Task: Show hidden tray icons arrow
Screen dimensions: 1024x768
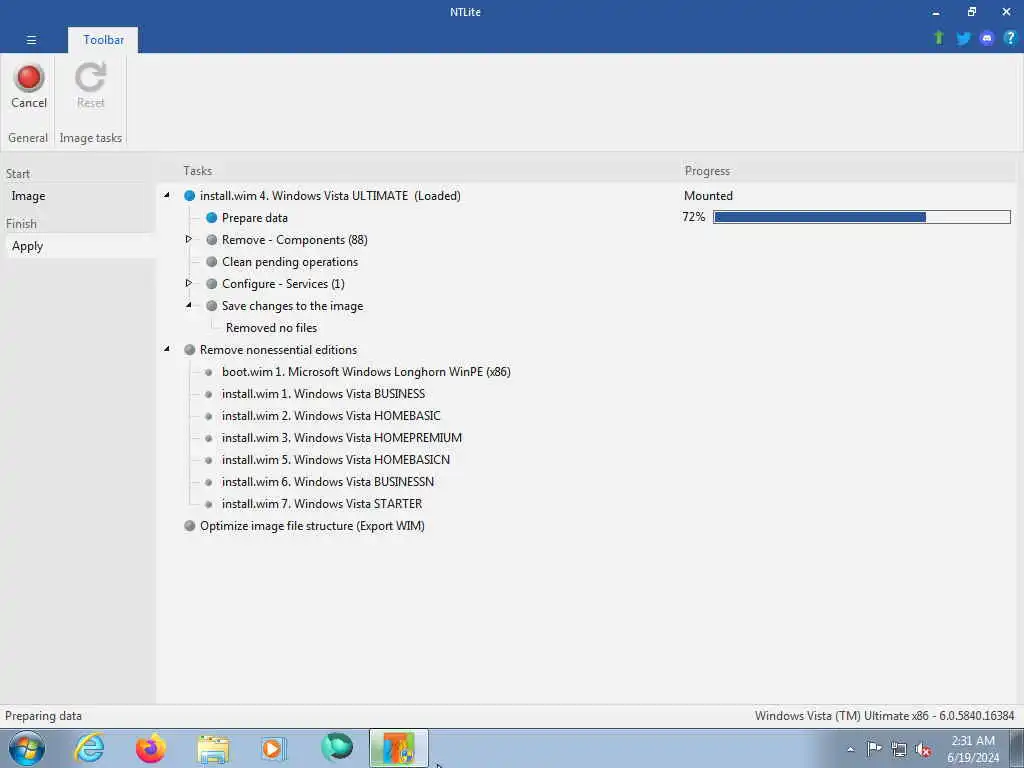Action: 850,749
